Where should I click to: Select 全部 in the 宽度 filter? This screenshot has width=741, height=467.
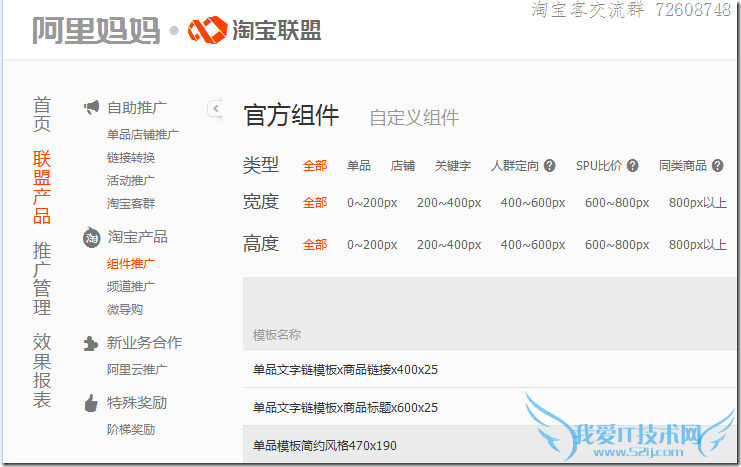coord(315,203)
